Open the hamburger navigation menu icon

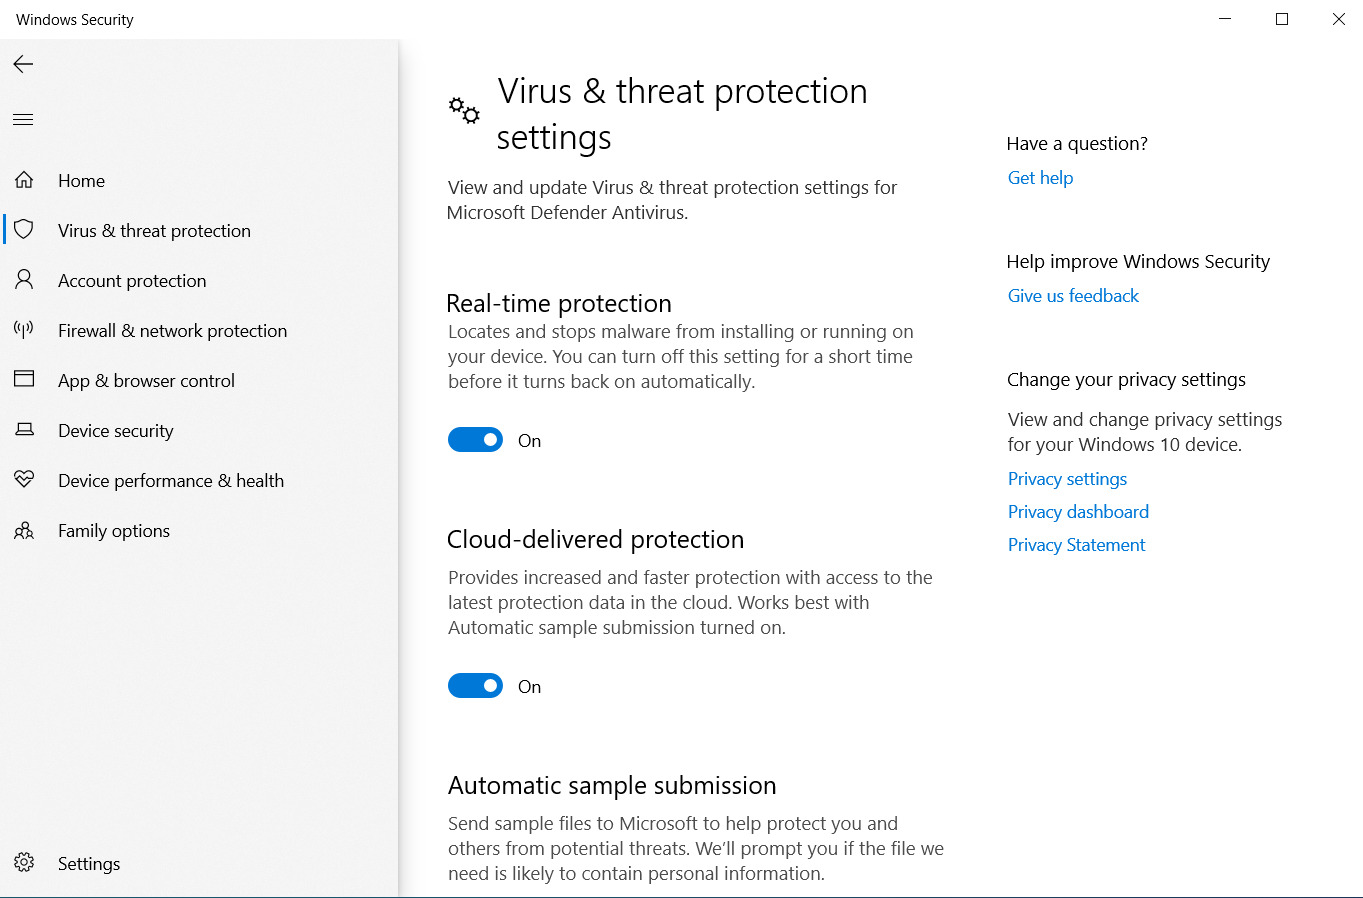pos(23,120)
